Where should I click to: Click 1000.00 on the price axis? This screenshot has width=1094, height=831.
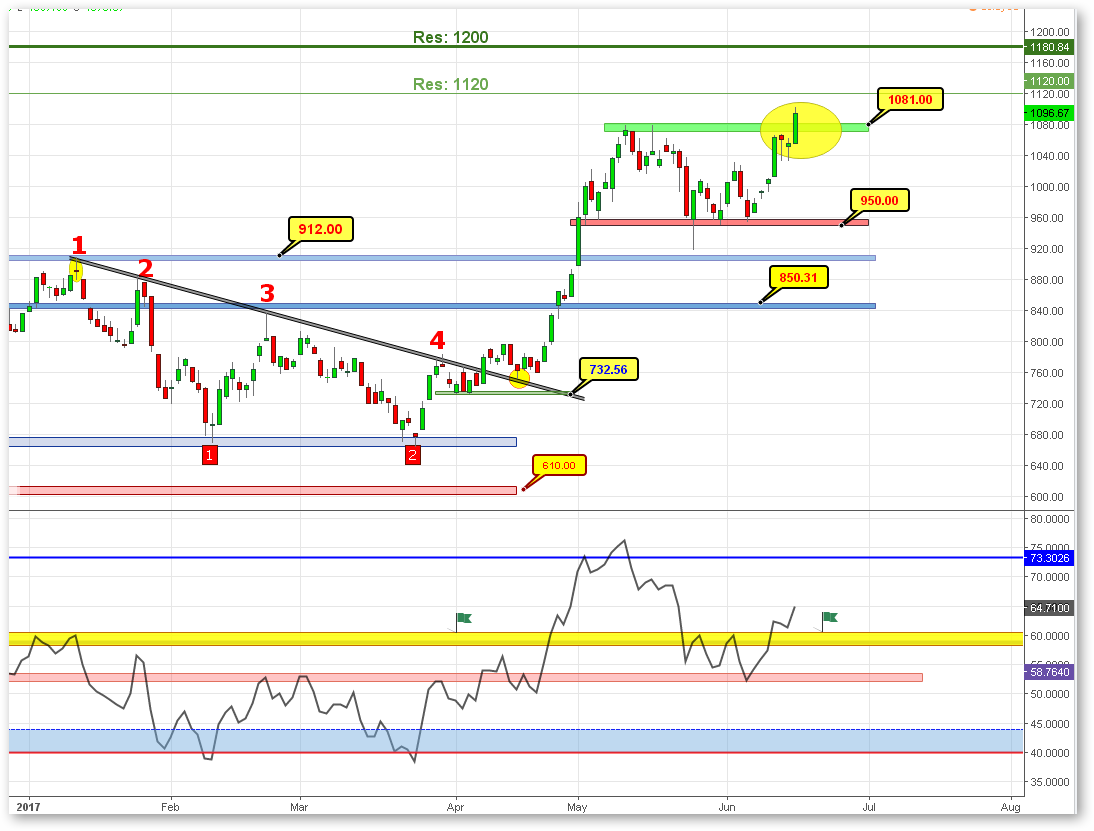point(1050,186)
